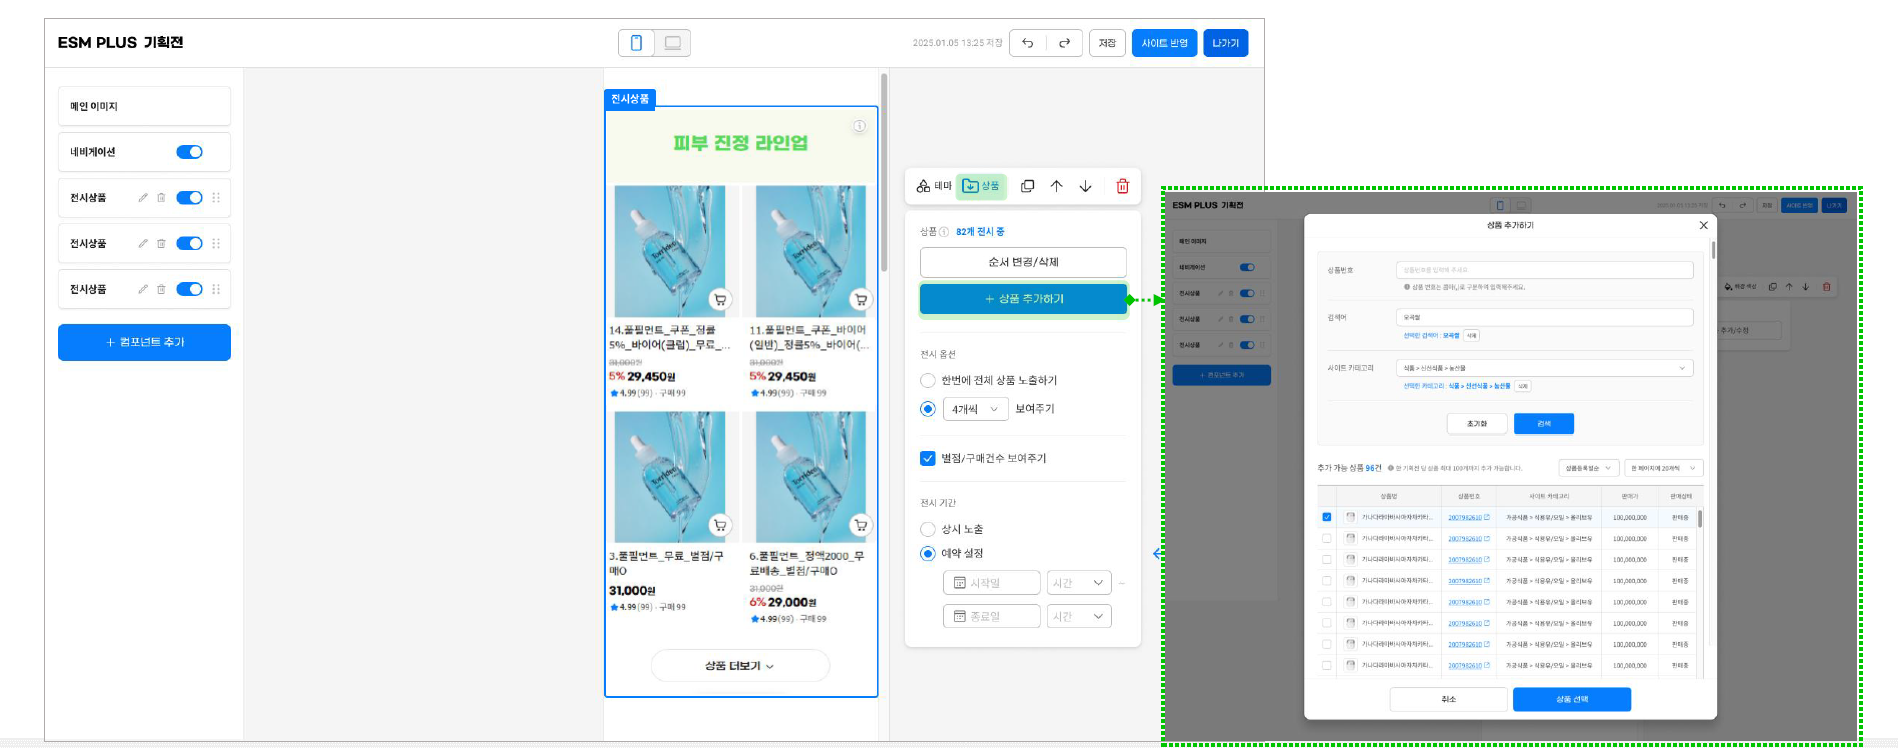Click the trash icon on the bottom 전시상품 row
Screen dimensions: 1898x748
[x=161, y=289]
